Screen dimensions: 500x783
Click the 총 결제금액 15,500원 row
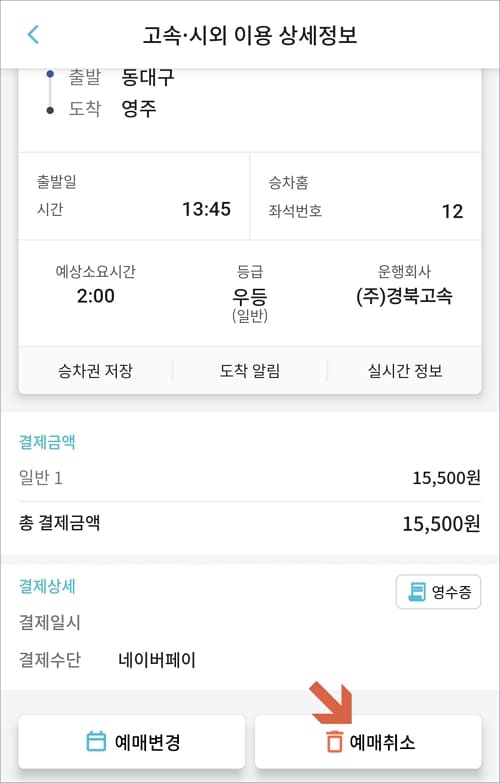coord(250,524)
